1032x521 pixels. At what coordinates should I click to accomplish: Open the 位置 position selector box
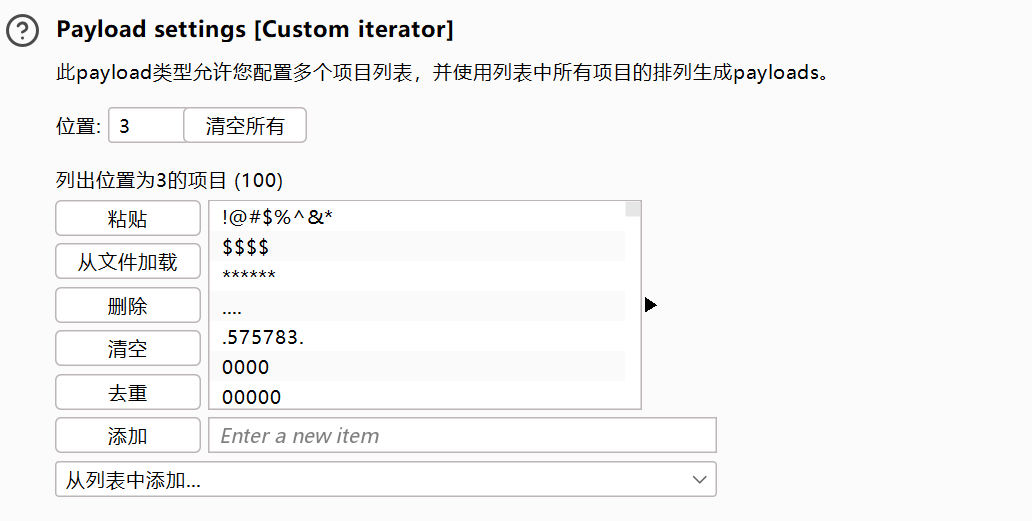coord(146,126)
